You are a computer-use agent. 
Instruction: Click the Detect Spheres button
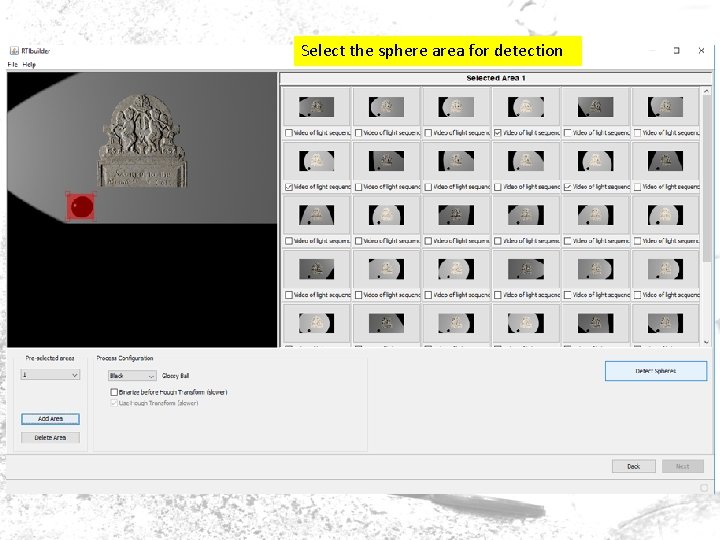pyautogui.click(x=656, y=371)
